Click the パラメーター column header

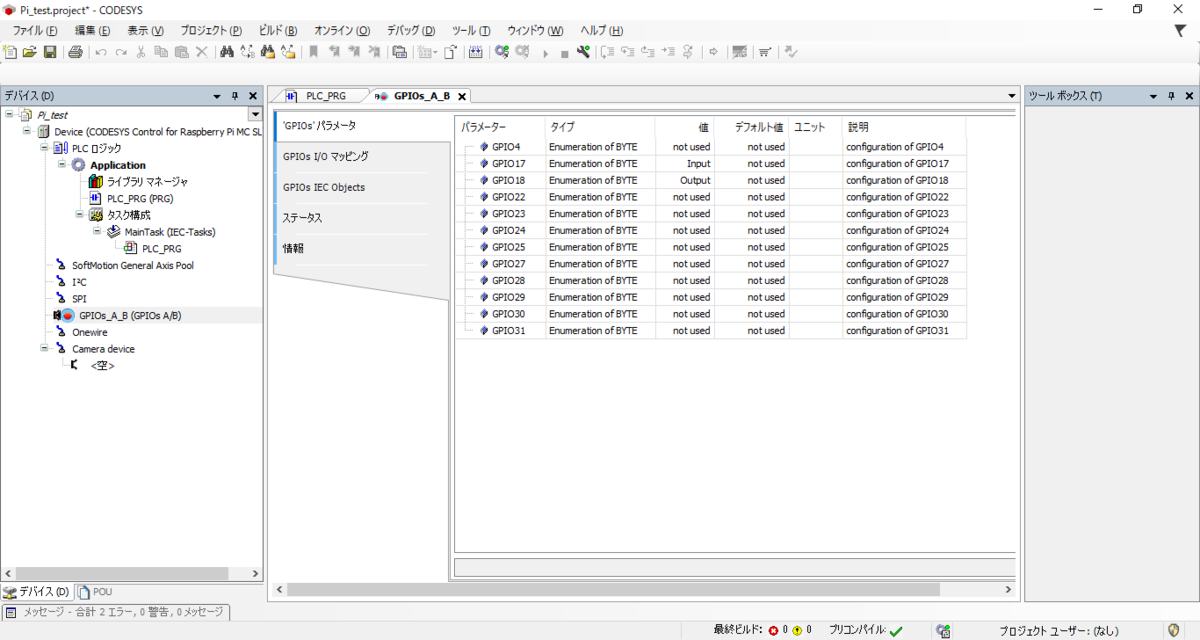tap(500, 127)
